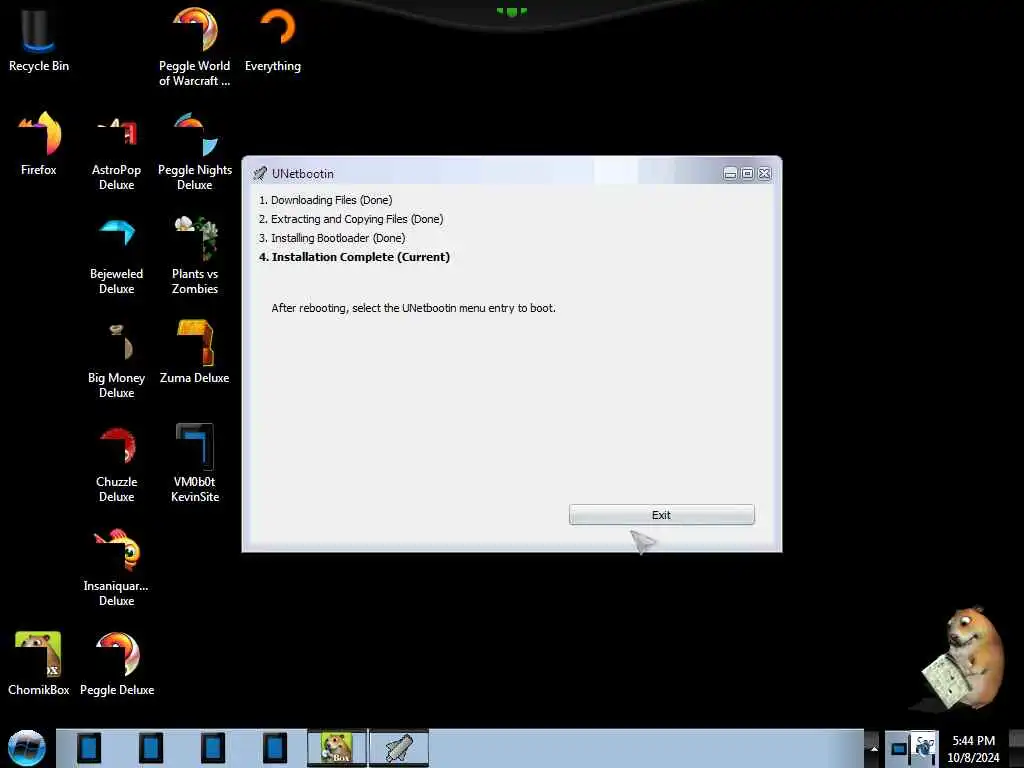
Task: Click '2. Extracting and Copying Files (Done)' text
Action: [351, 219]
